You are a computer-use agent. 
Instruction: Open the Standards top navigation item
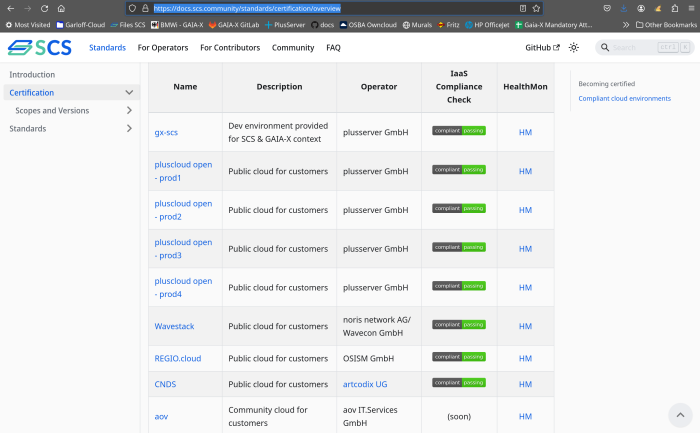(x=107, y=47)
